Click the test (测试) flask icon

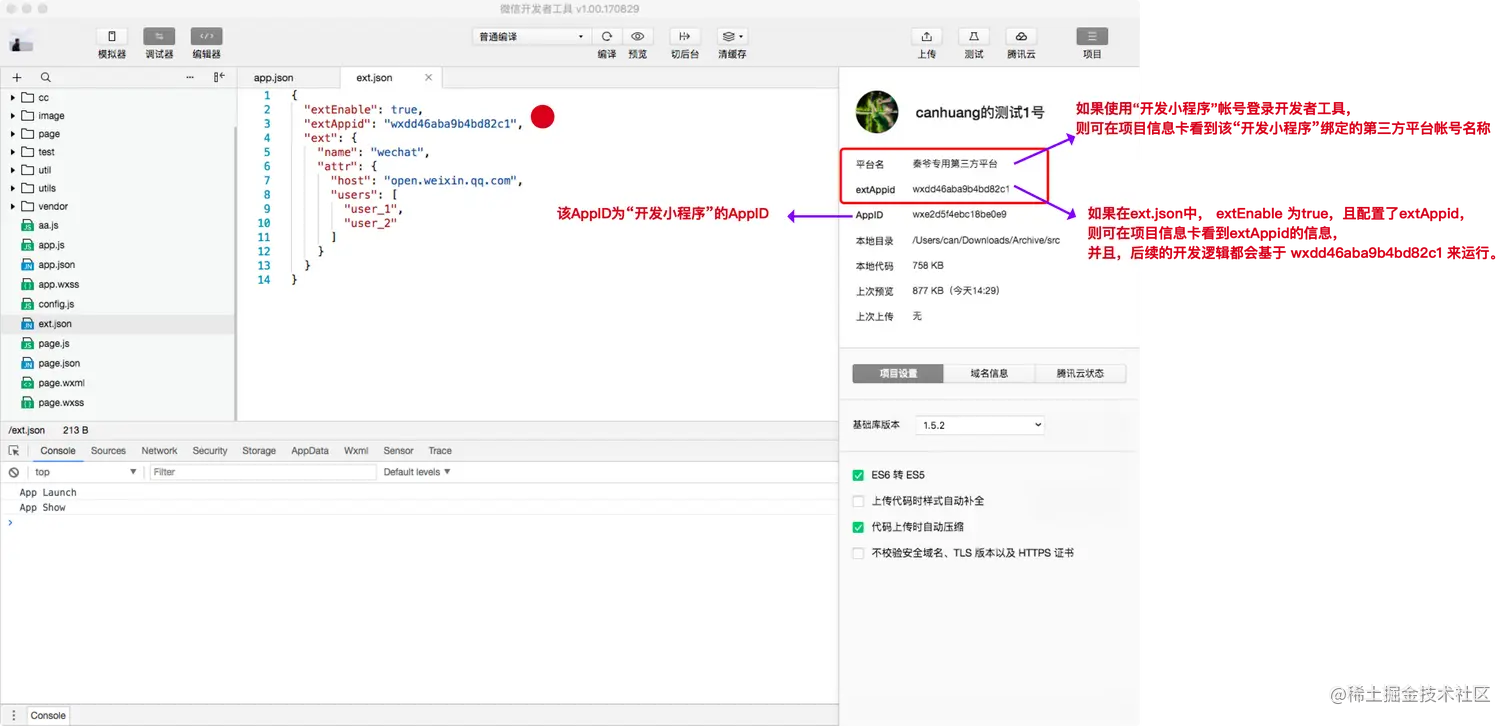tap(974, 36)
